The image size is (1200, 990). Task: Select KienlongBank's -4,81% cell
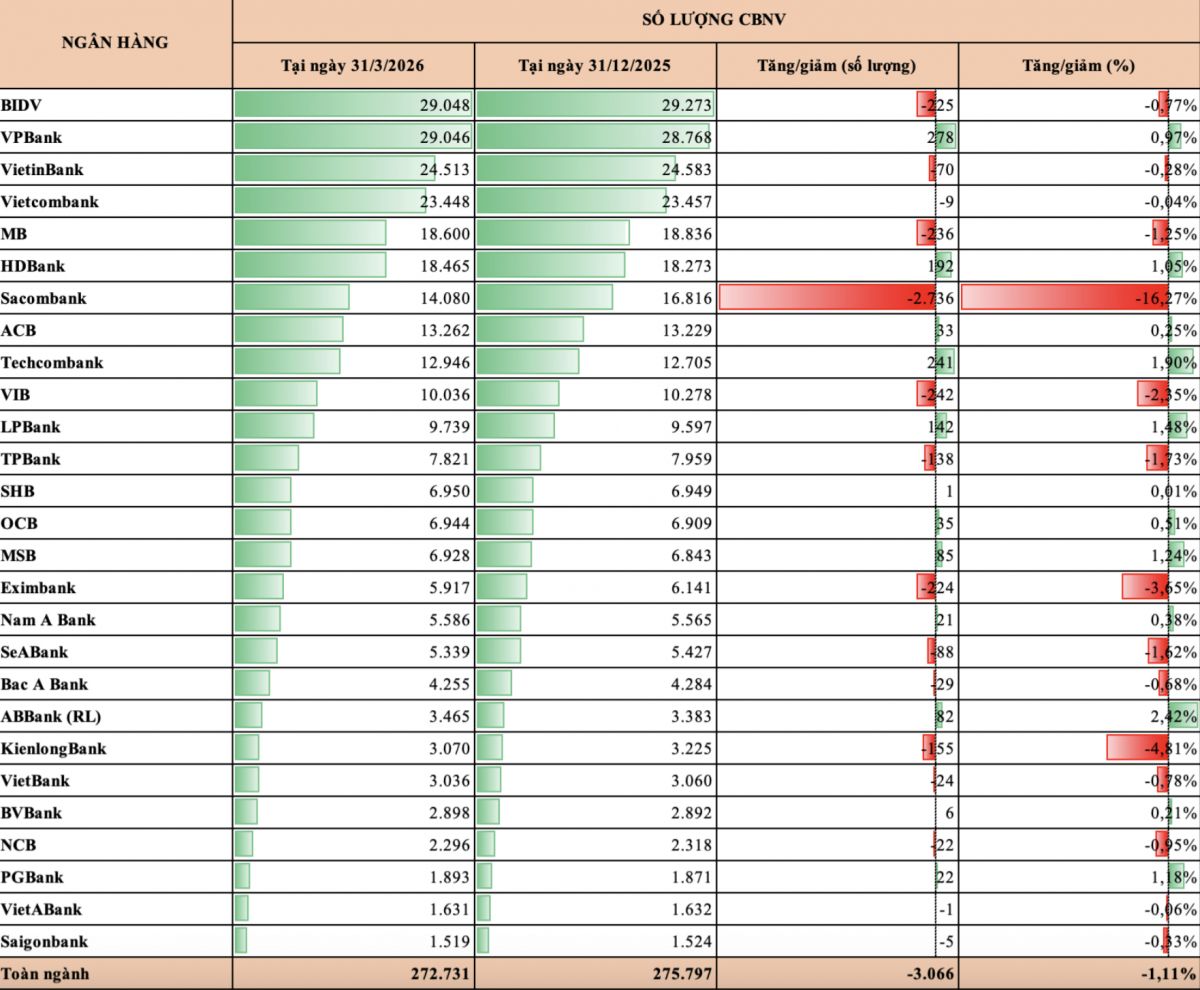[x=1079, y=748]
